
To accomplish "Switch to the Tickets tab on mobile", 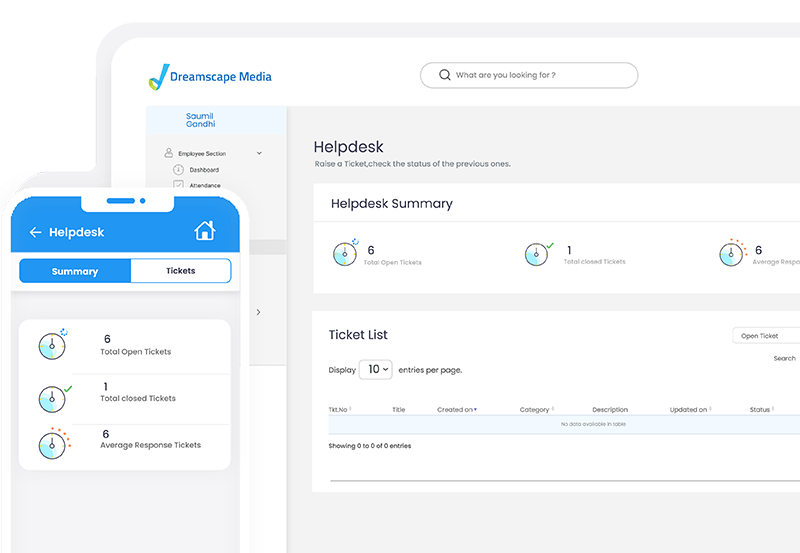I will click(180, 271).
